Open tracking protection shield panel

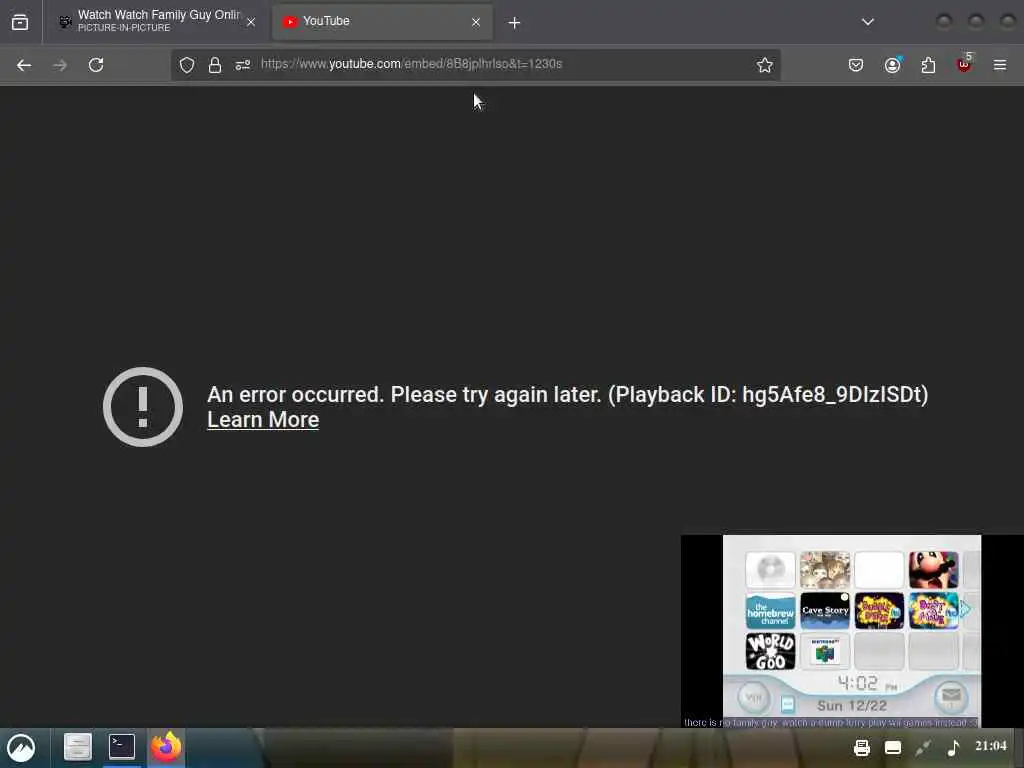coord(187,65)
